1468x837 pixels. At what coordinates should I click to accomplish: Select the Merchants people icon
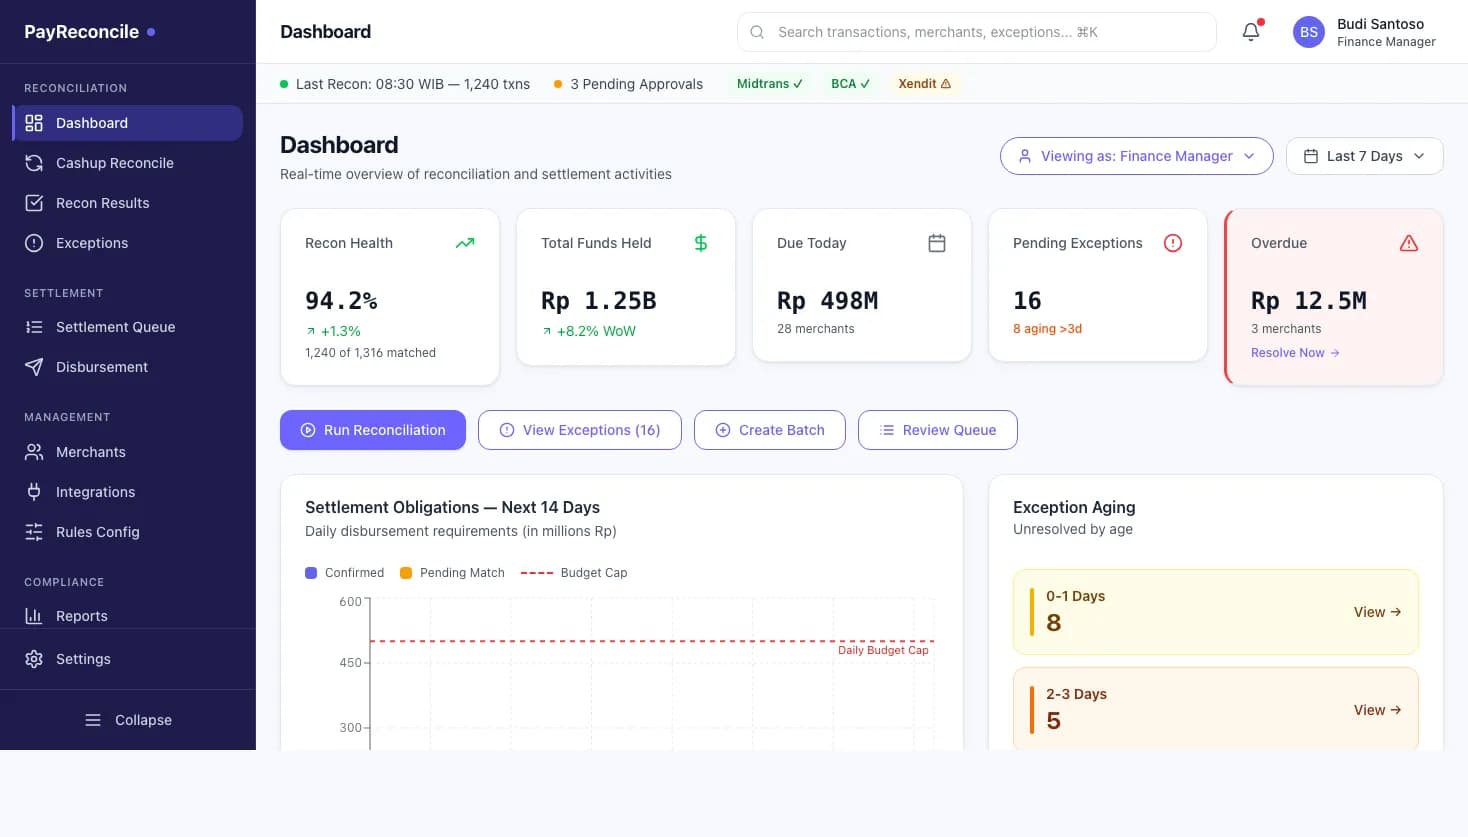tap(33, 452)
